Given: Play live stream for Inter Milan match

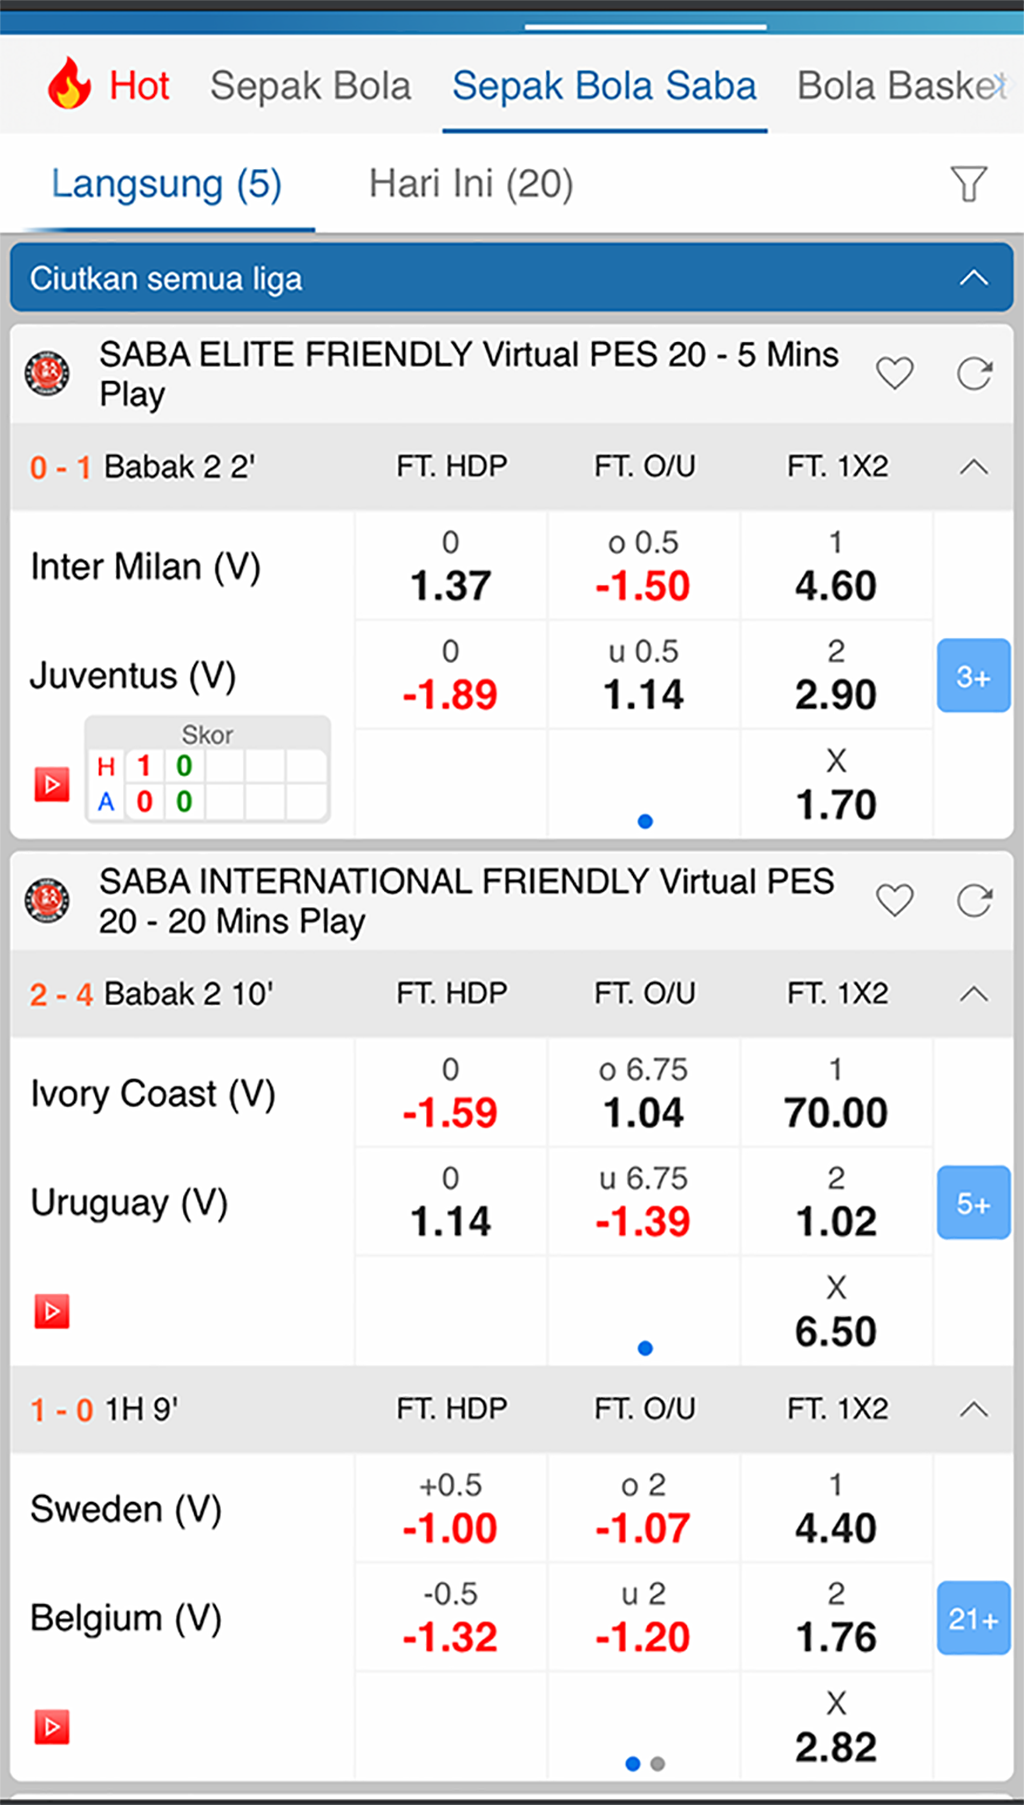Looking at the screenshot, I should click(52, 785).
